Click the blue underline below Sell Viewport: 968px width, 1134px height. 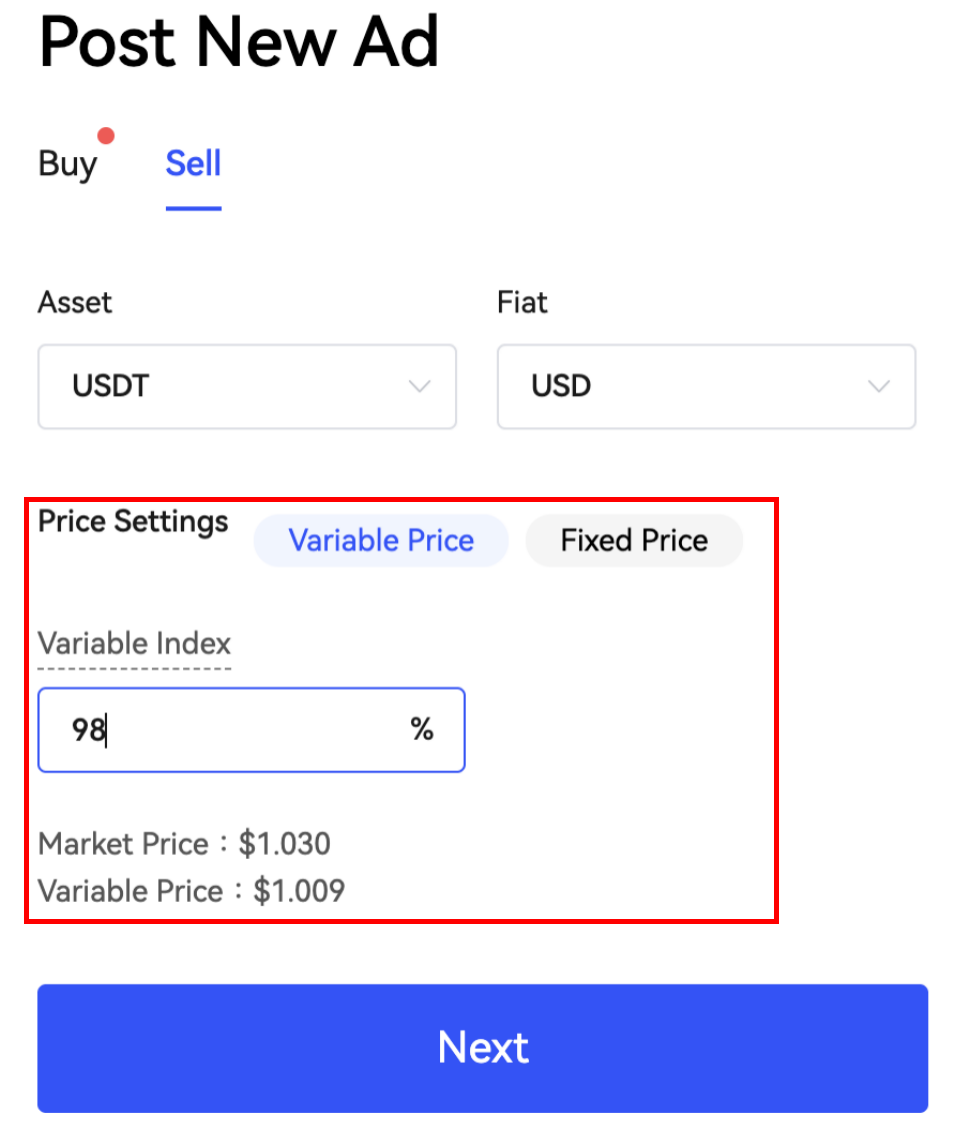point(193,208)
